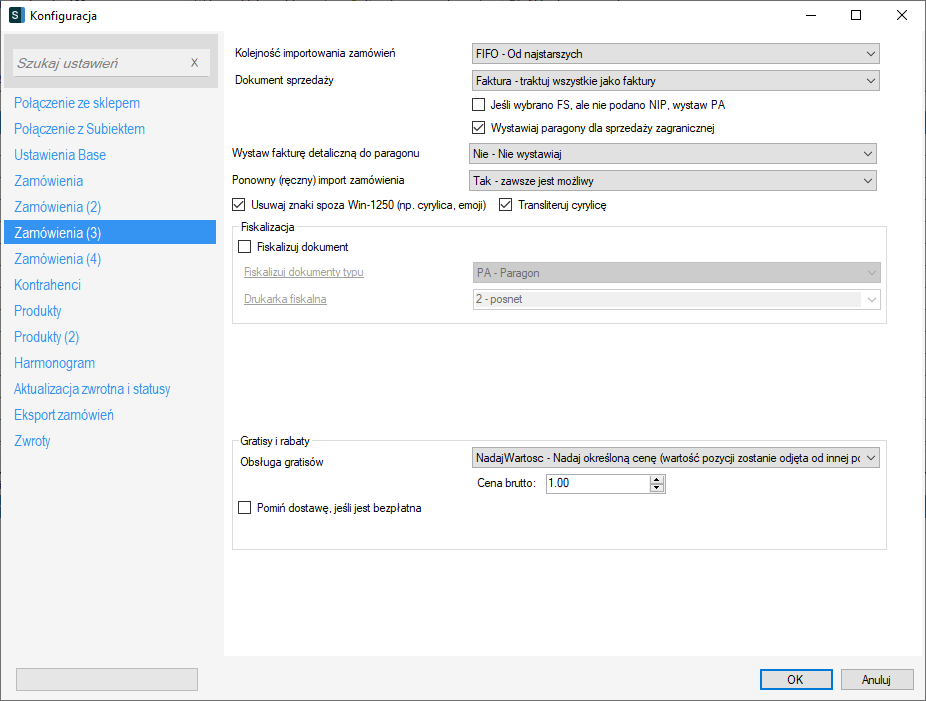The height and width of the screenshot is (701, 926).
Task: Toggle Usuwaj znaki spoza Win-1250 checkbox
Action: pyautogui.click(x=238, y=205)
